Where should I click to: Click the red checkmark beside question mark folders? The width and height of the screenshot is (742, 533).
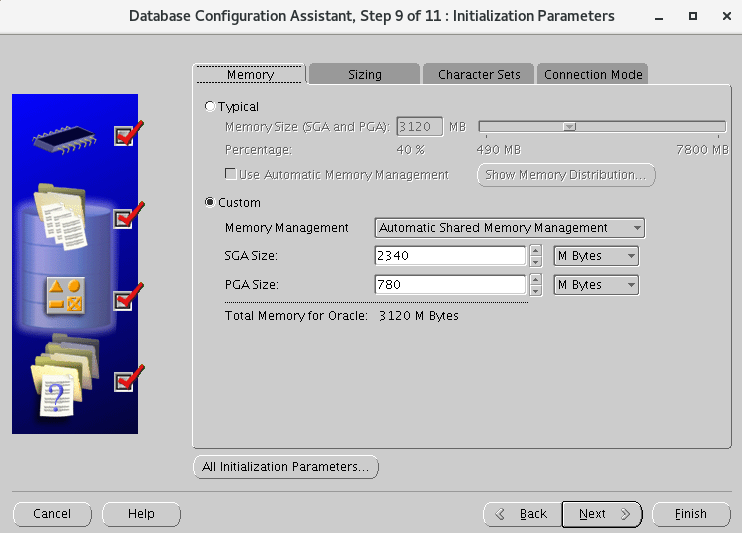pos(126,380)
